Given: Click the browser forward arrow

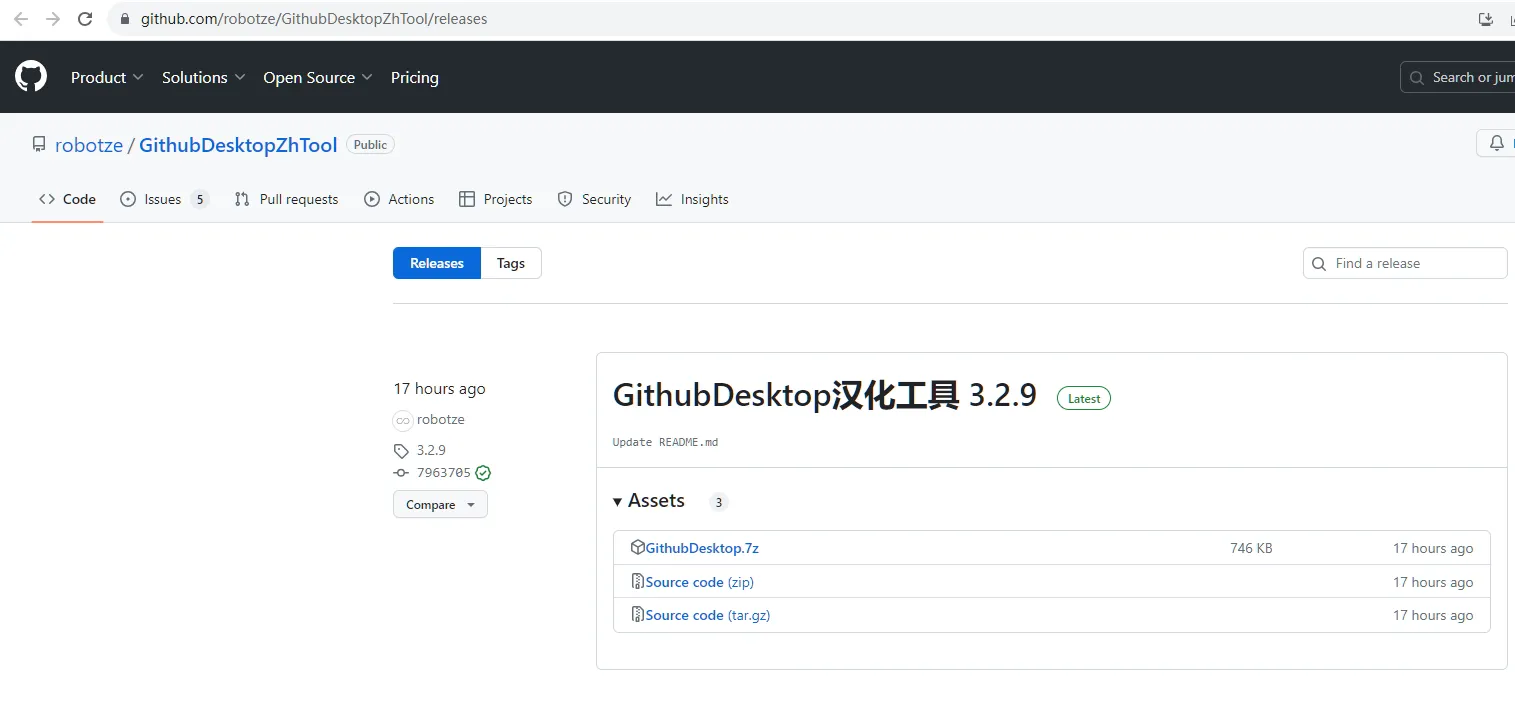Looking at the screenshot, I should (53, 19).
